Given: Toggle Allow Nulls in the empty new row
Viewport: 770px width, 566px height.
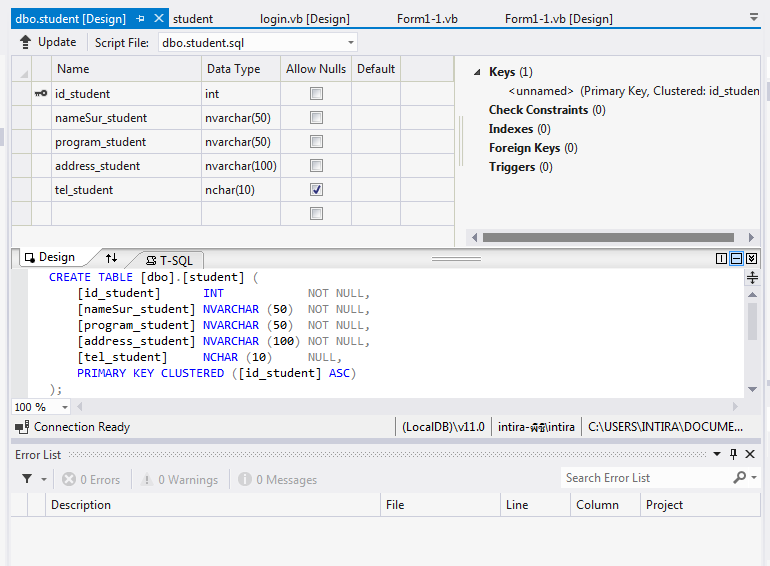Looking at the screenshot, I should tap(316, 214).
